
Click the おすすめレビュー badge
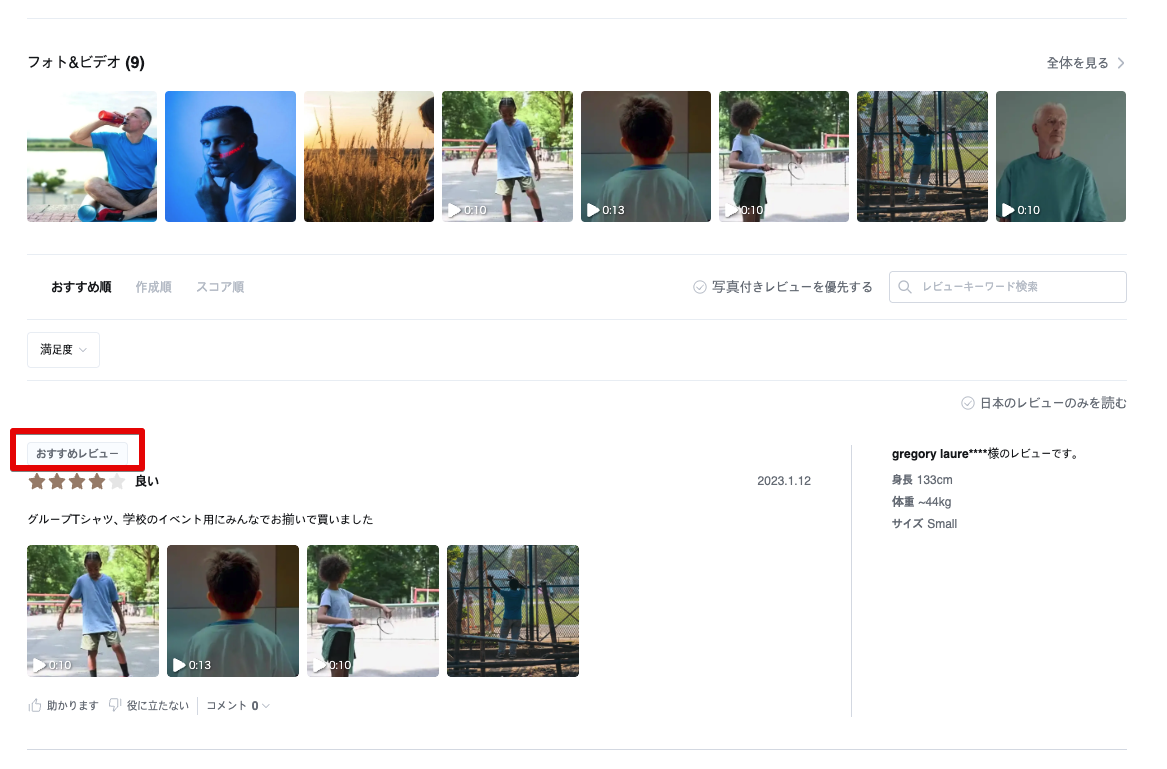pos(77,453)
